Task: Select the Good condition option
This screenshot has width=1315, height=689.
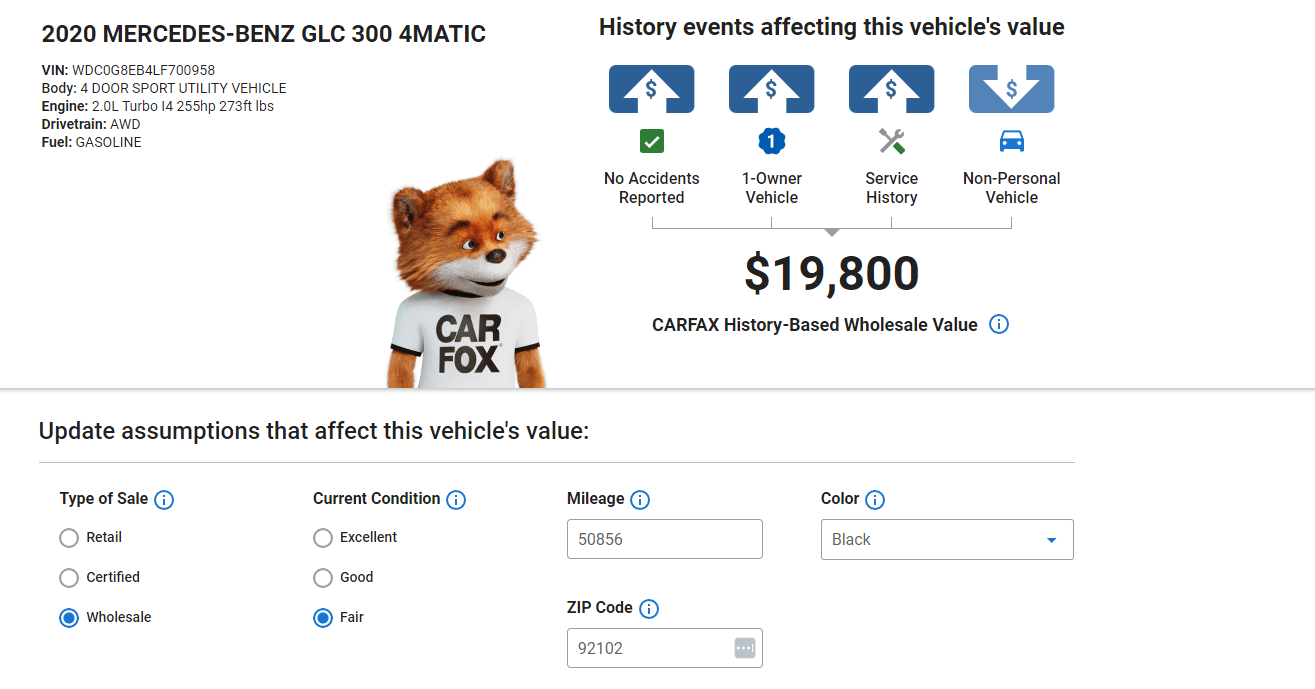Action: pyautogui.click(x=323, y=577)
